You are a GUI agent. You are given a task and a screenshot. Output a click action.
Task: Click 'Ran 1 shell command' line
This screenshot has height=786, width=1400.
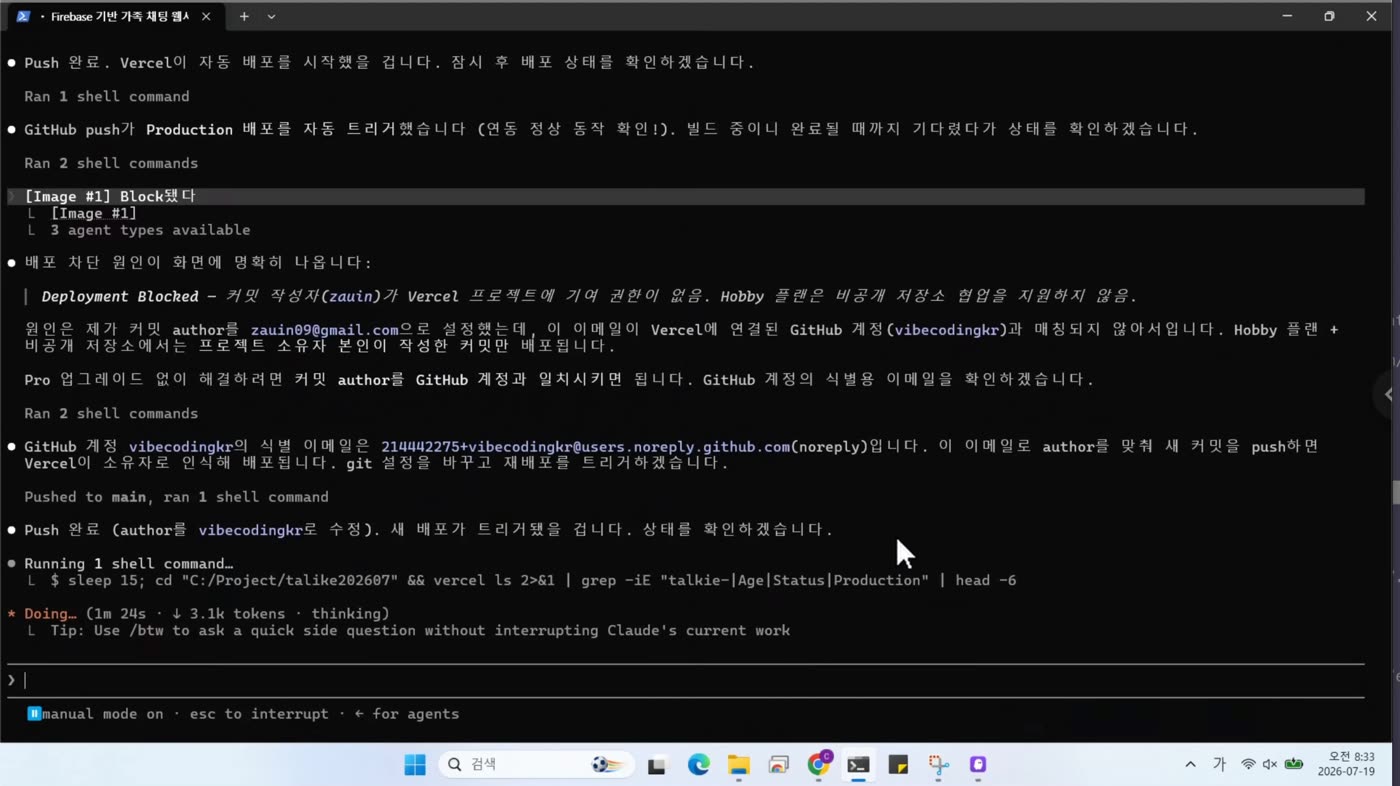click(x=107, y=96)
